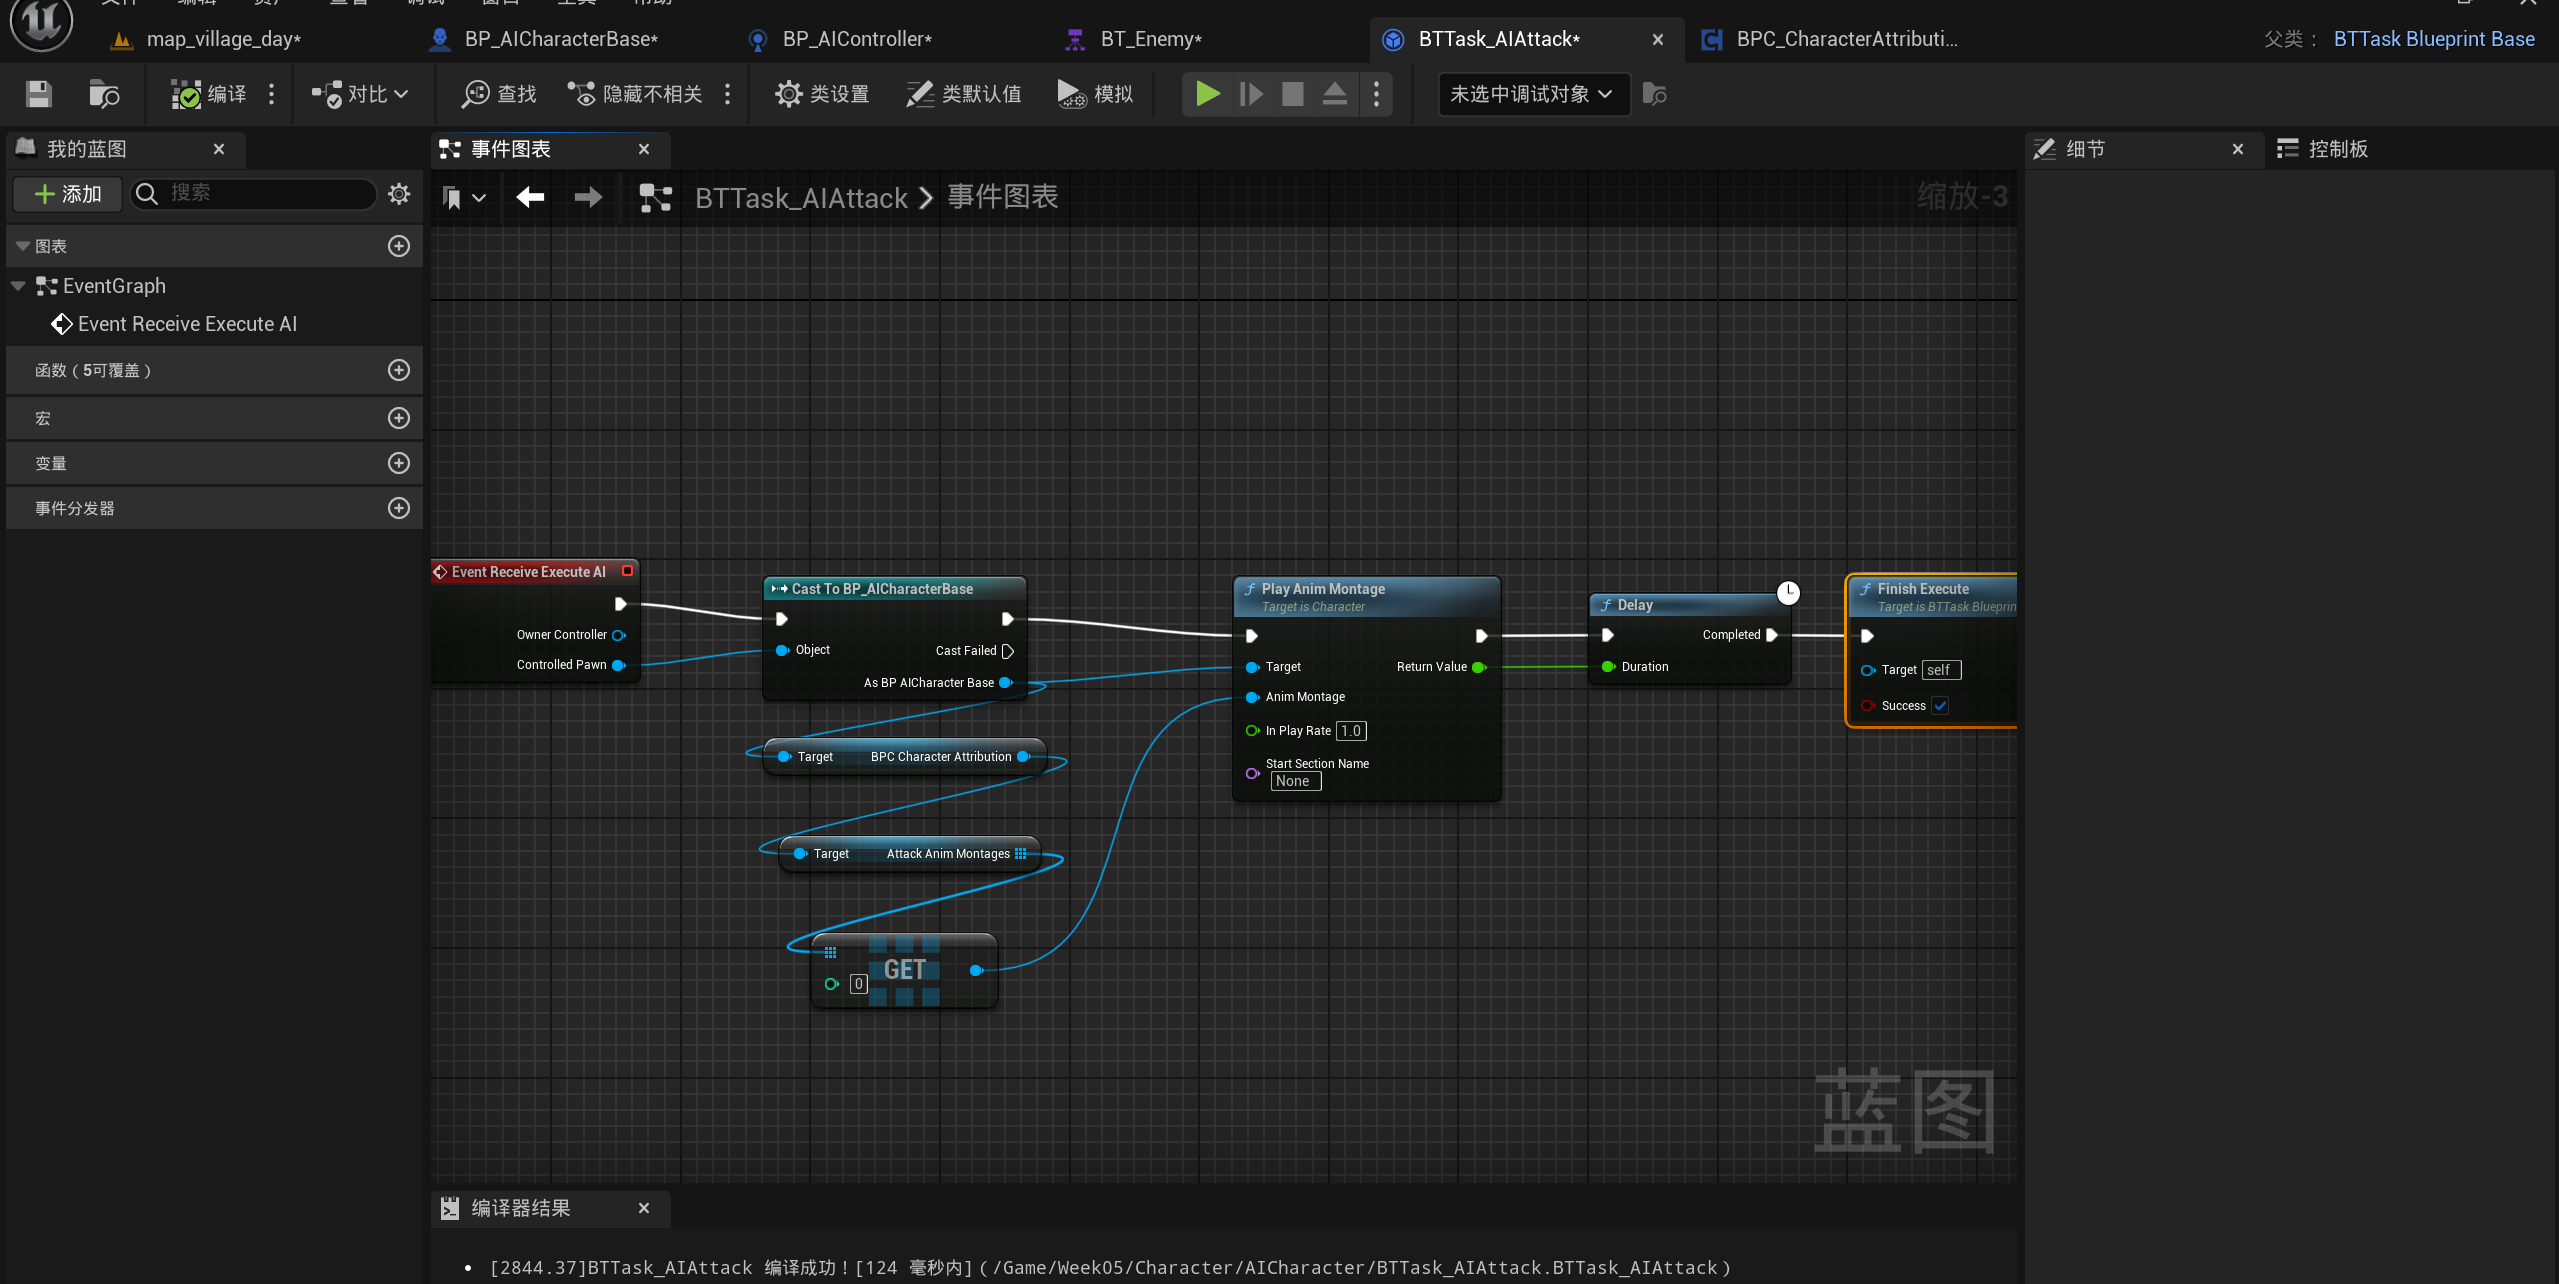This screenshot has width=2559, height=1284.
Task: Open the 对比 diff dropdown
Action: pyautogui.click(x=360, y=94)
